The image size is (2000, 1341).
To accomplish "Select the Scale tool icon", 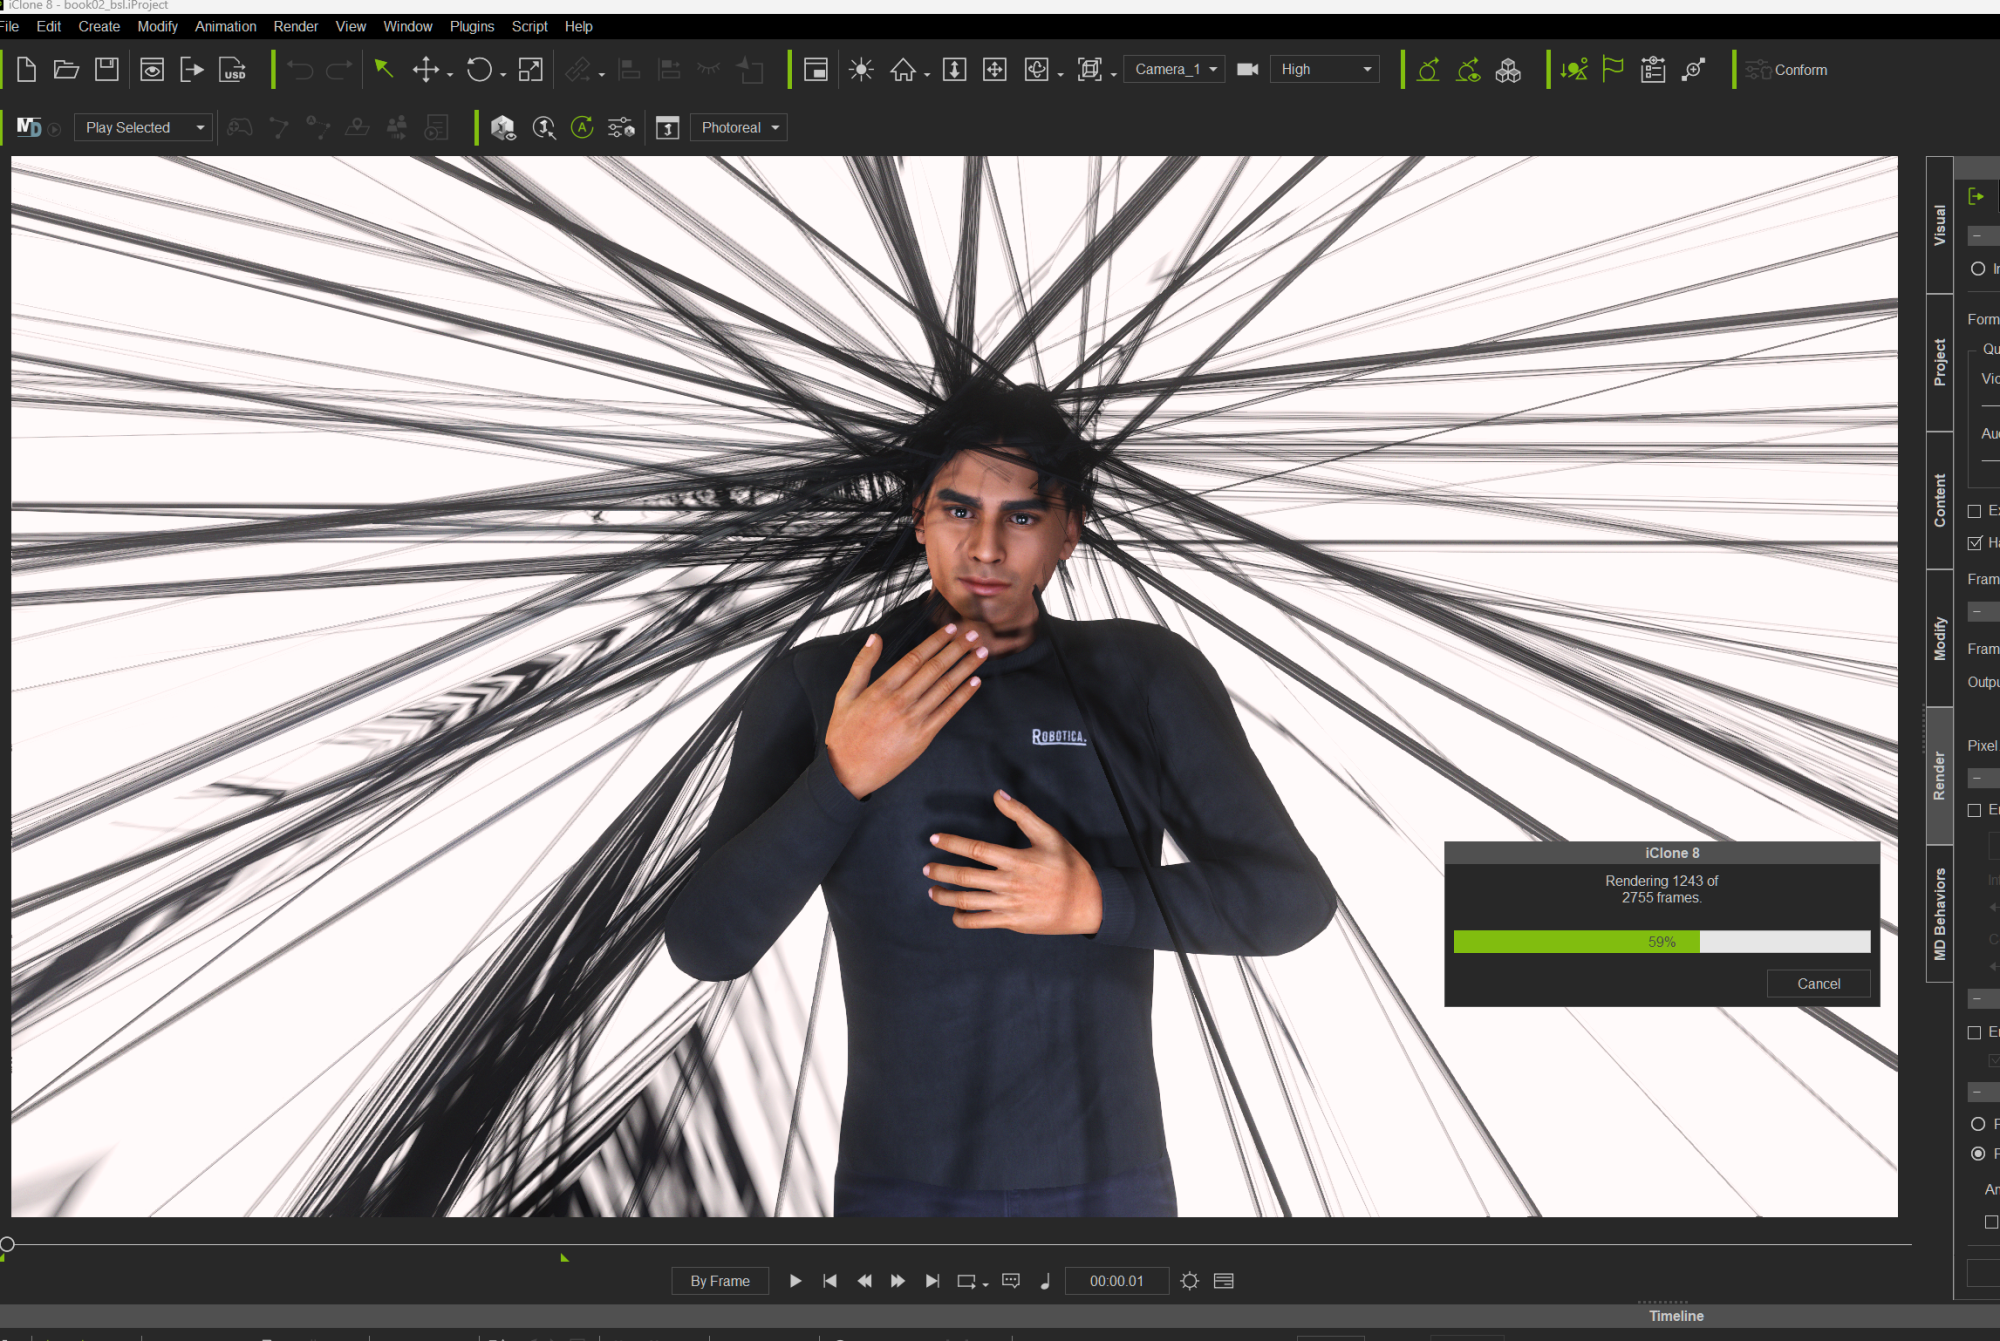I will (530, 69).
